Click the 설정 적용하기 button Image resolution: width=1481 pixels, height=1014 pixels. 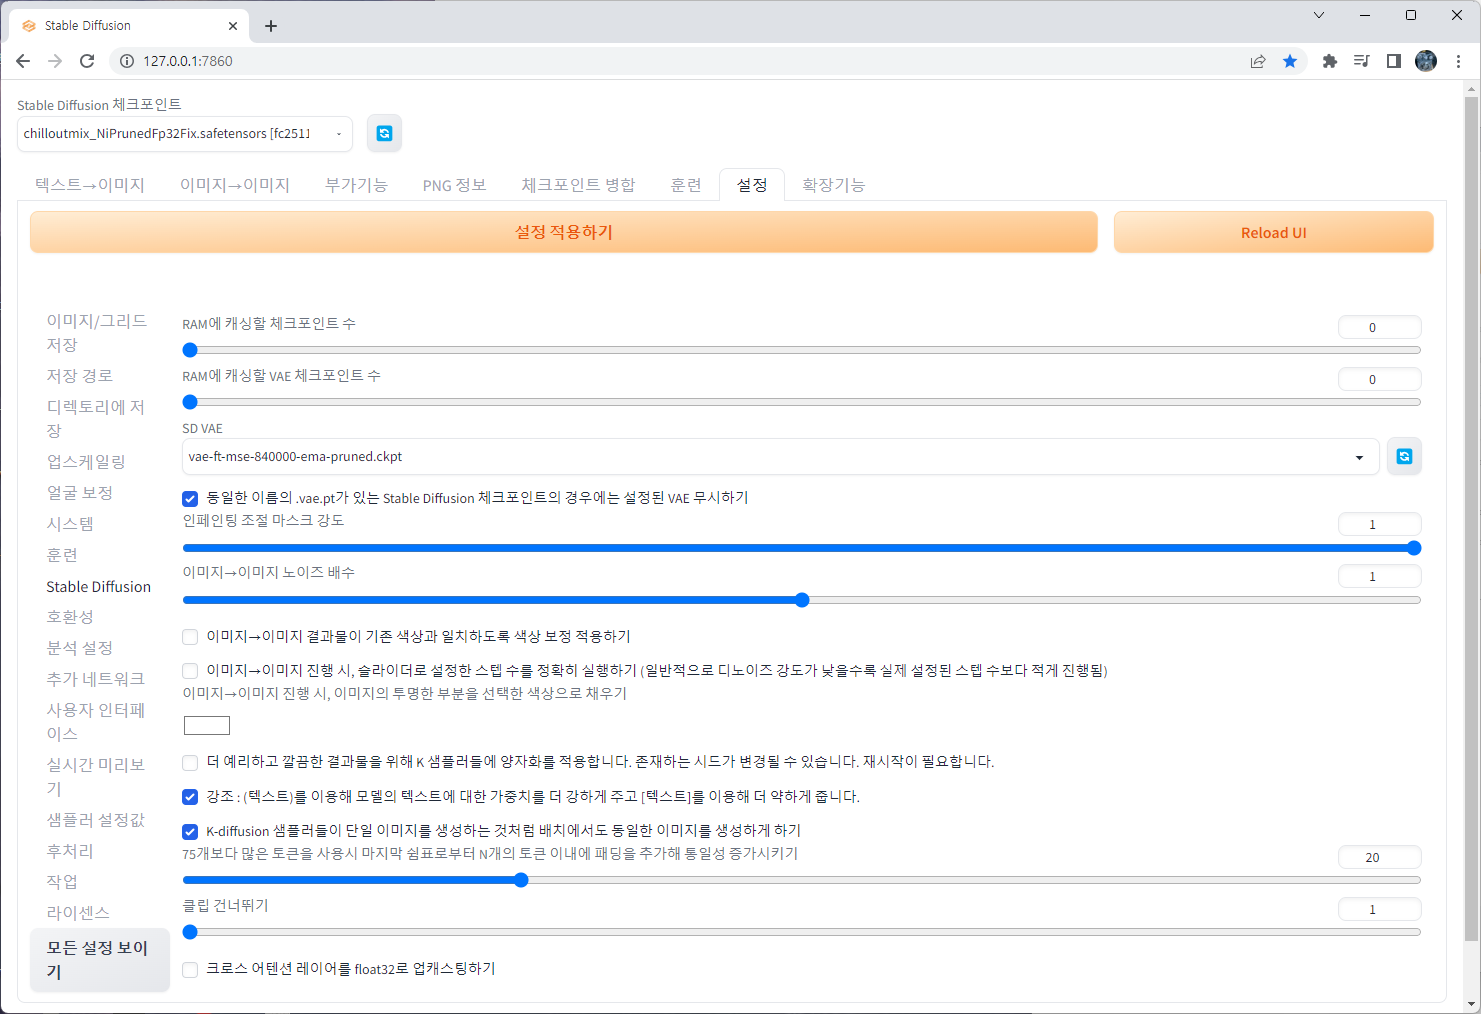click(x=564, y=232)
